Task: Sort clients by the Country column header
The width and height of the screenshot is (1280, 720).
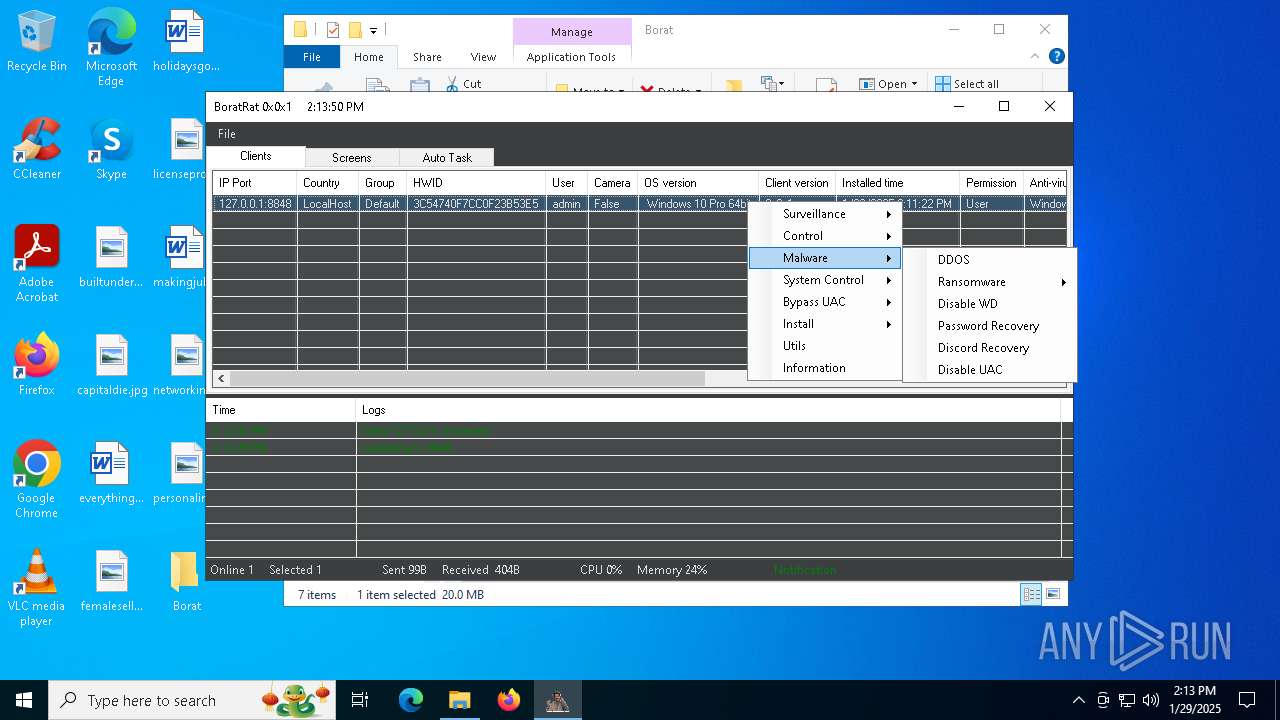Action: click(327, 183)
